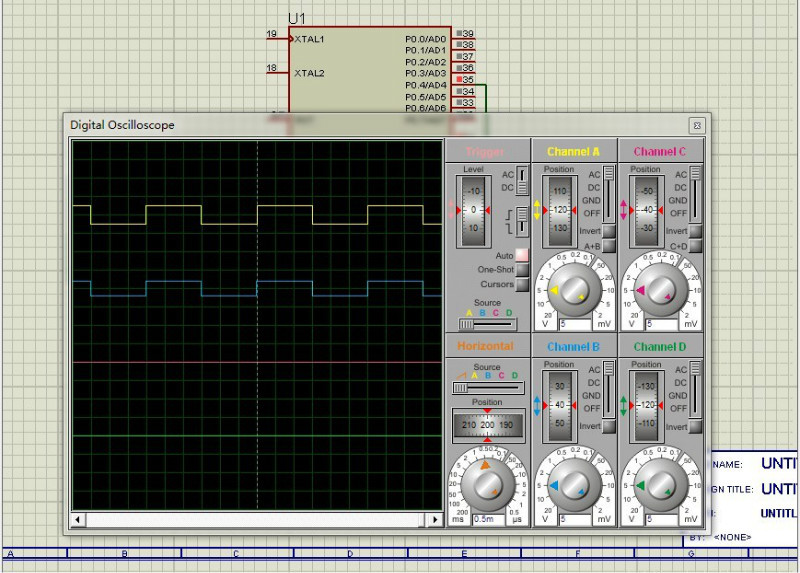Turn the Channel D voltage knob
The width and height of the screenshot is (800, 573).
coord(661,487)
